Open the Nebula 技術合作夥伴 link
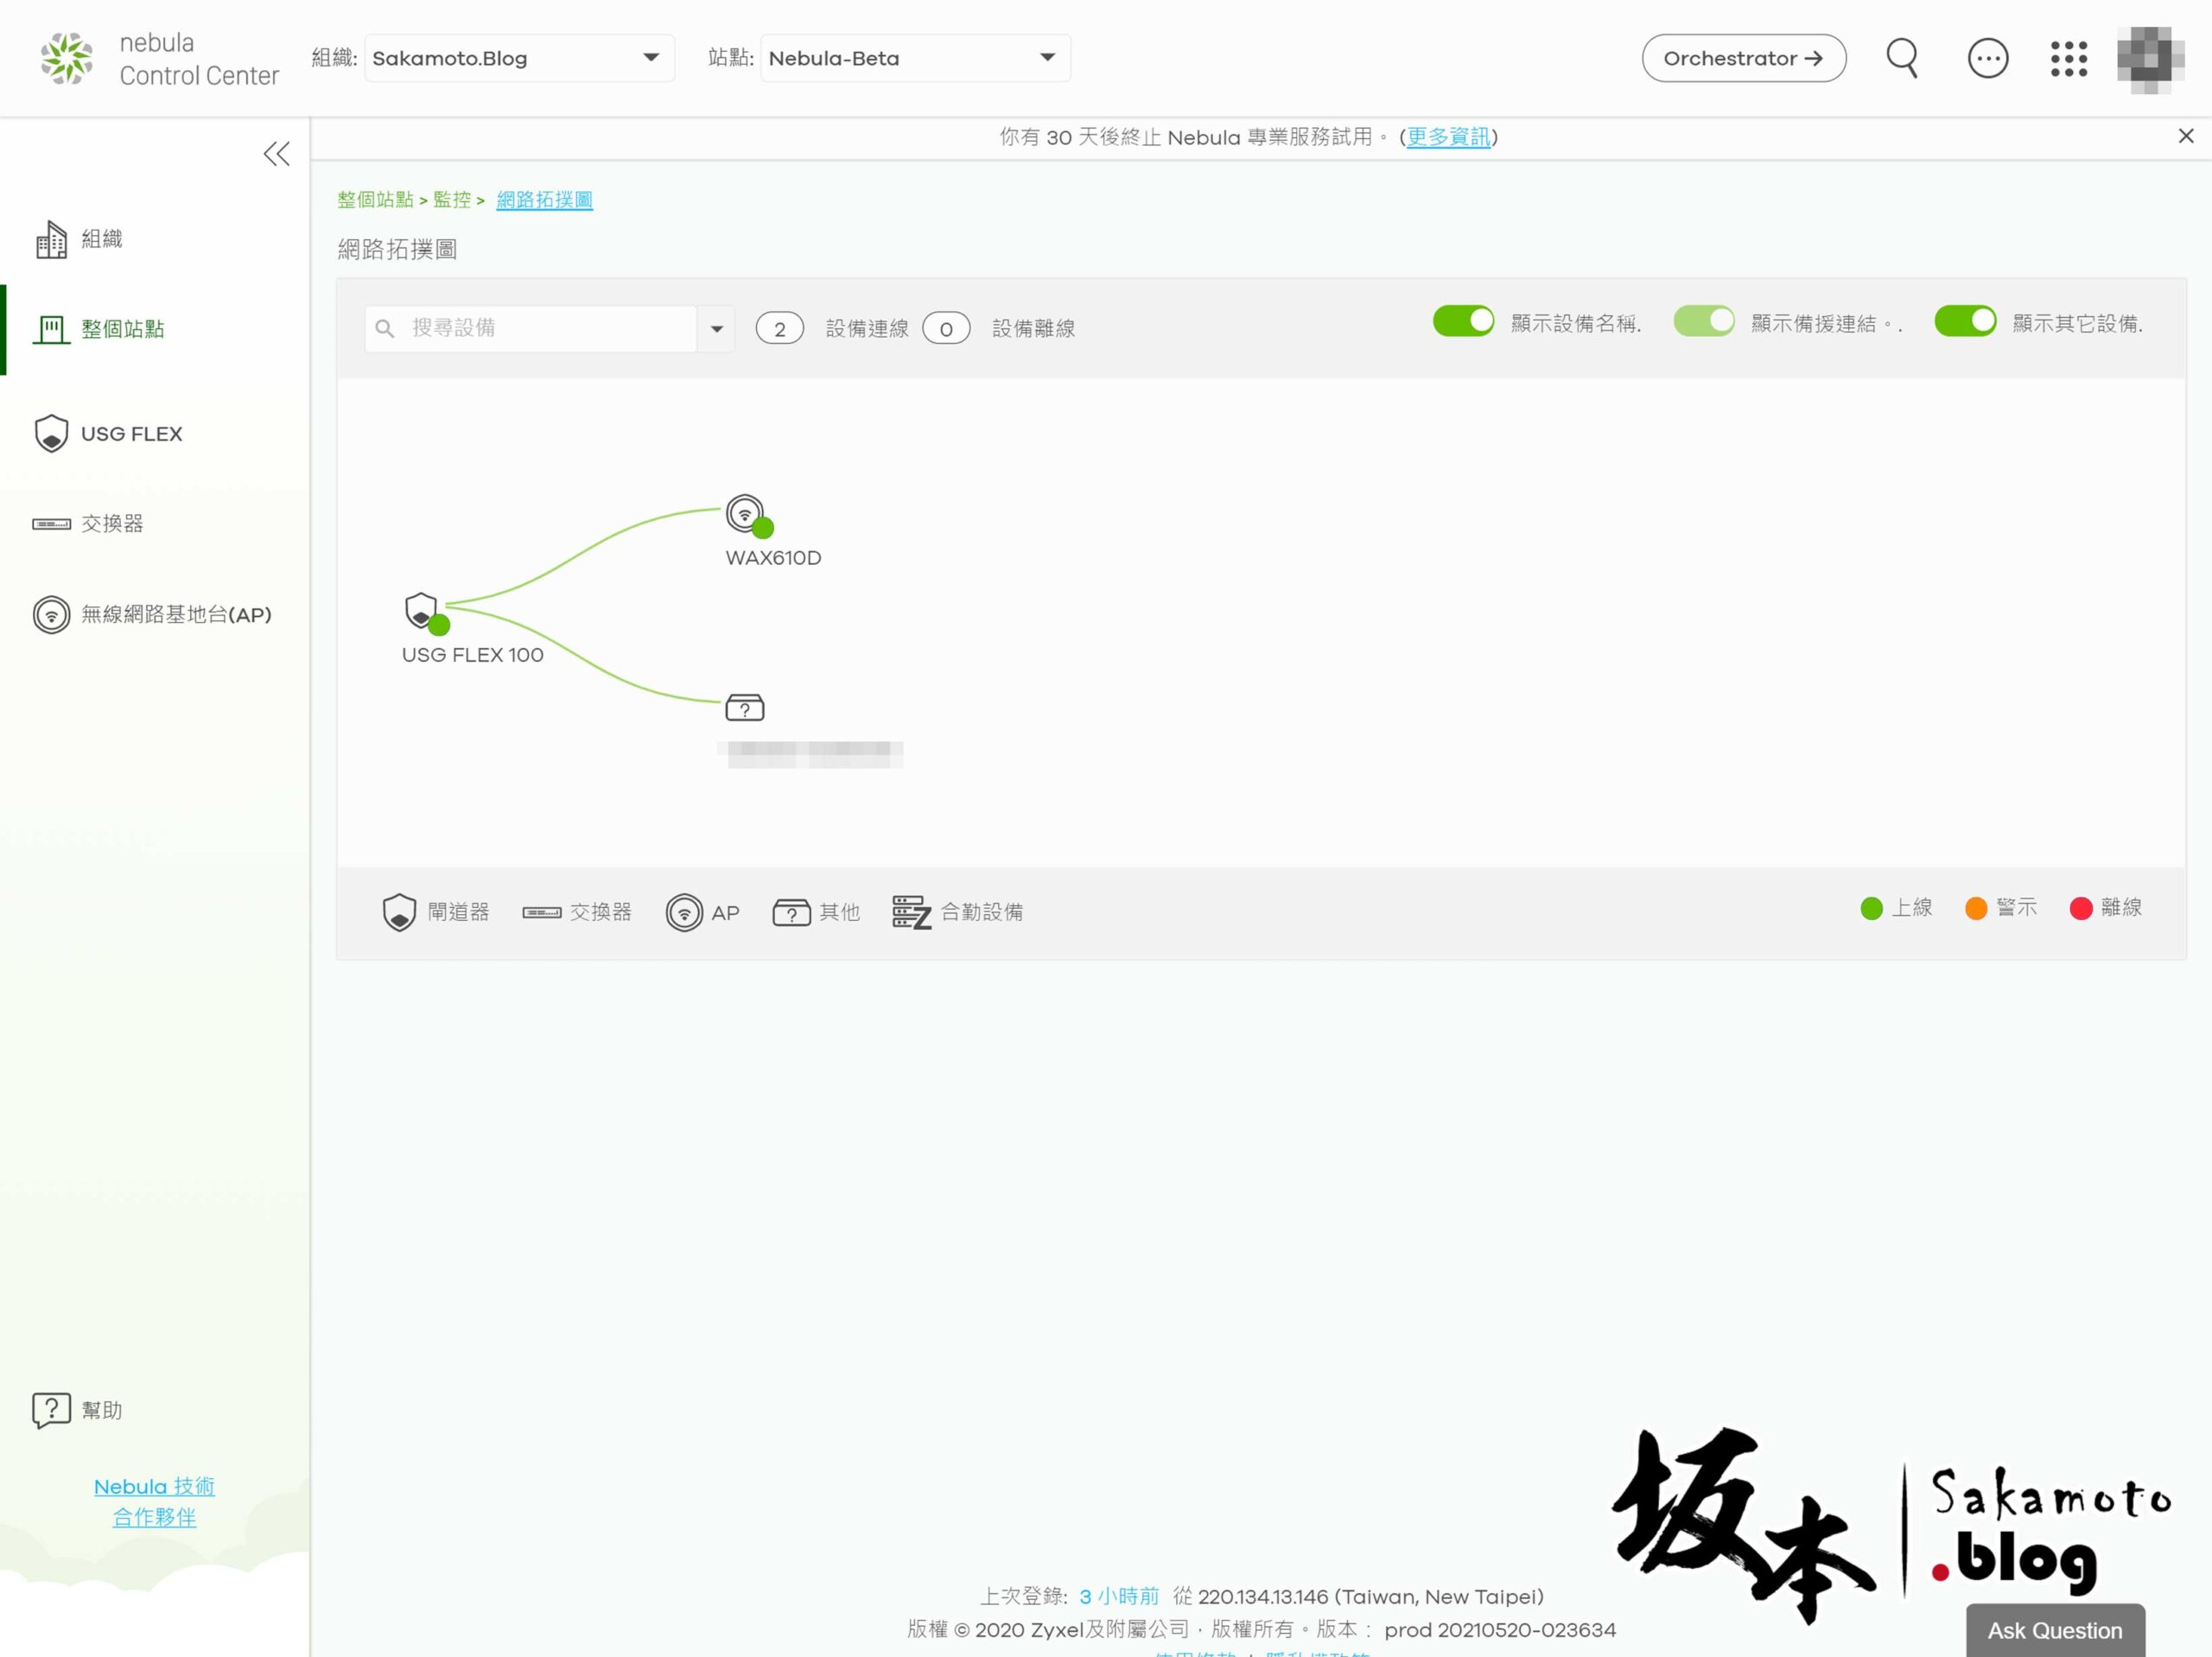 tap(154, 1501)
